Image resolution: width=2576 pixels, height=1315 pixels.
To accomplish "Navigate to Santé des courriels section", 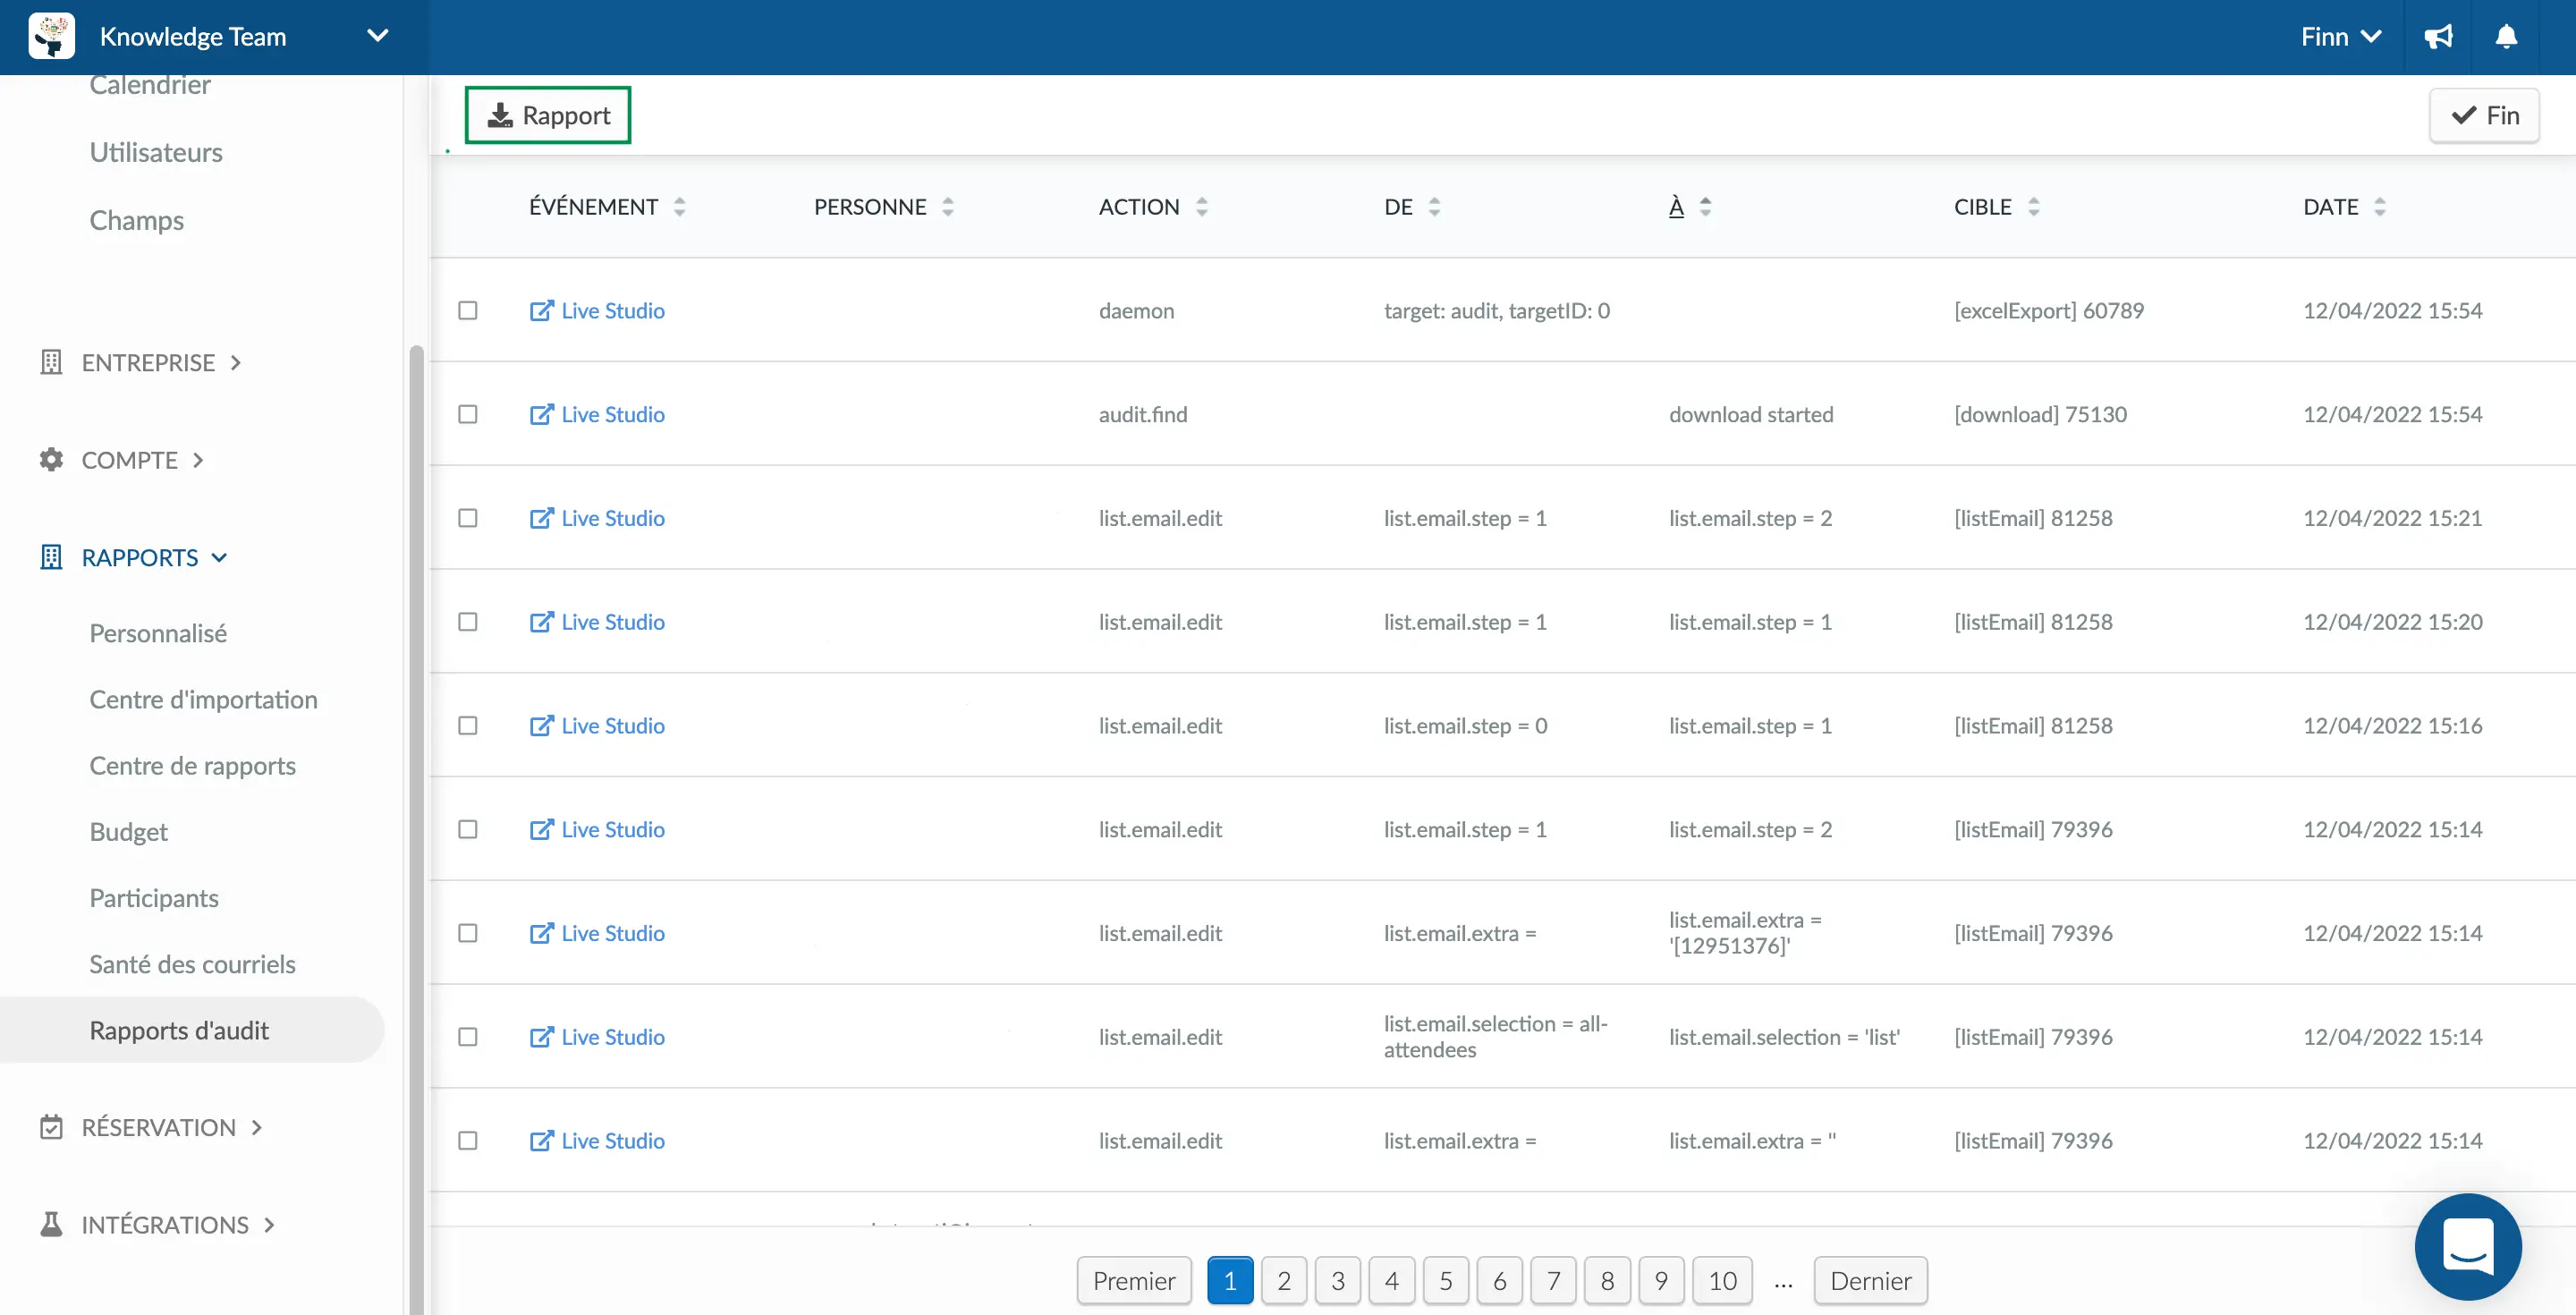I will tap(193, 963).
